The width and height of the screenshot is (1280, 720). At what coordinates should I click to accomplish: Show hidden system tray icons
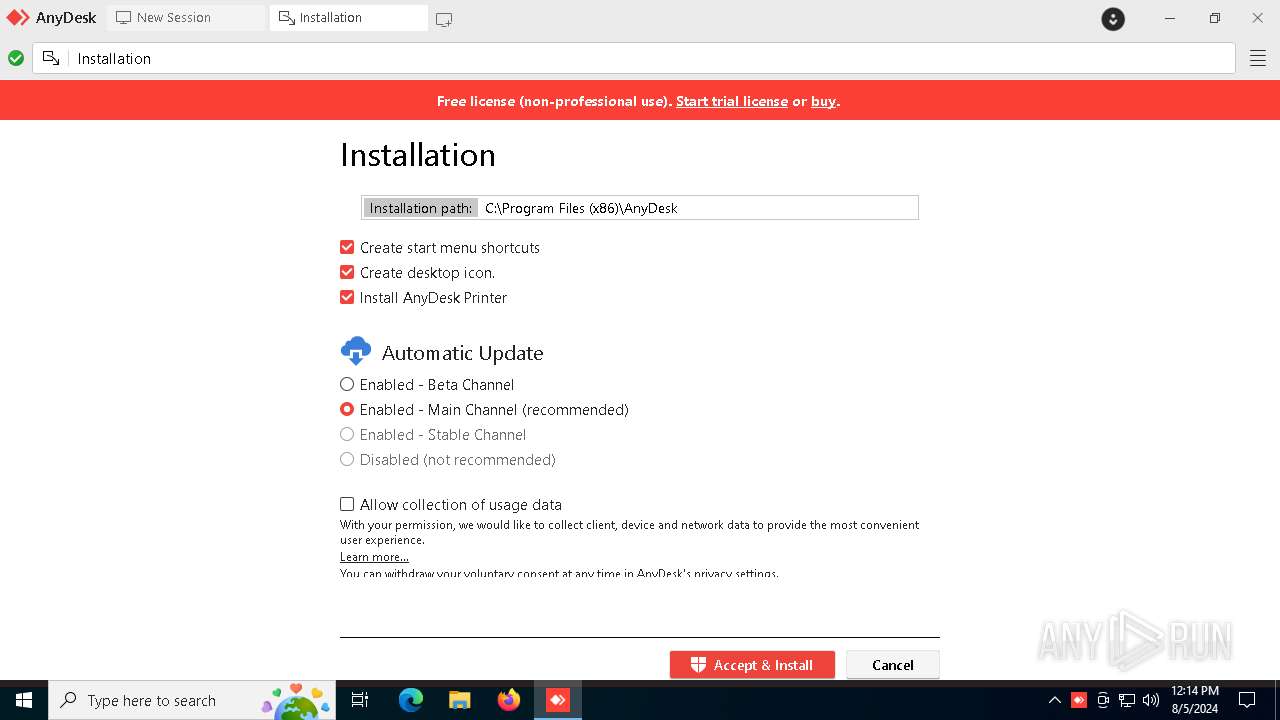[1054, 700]
